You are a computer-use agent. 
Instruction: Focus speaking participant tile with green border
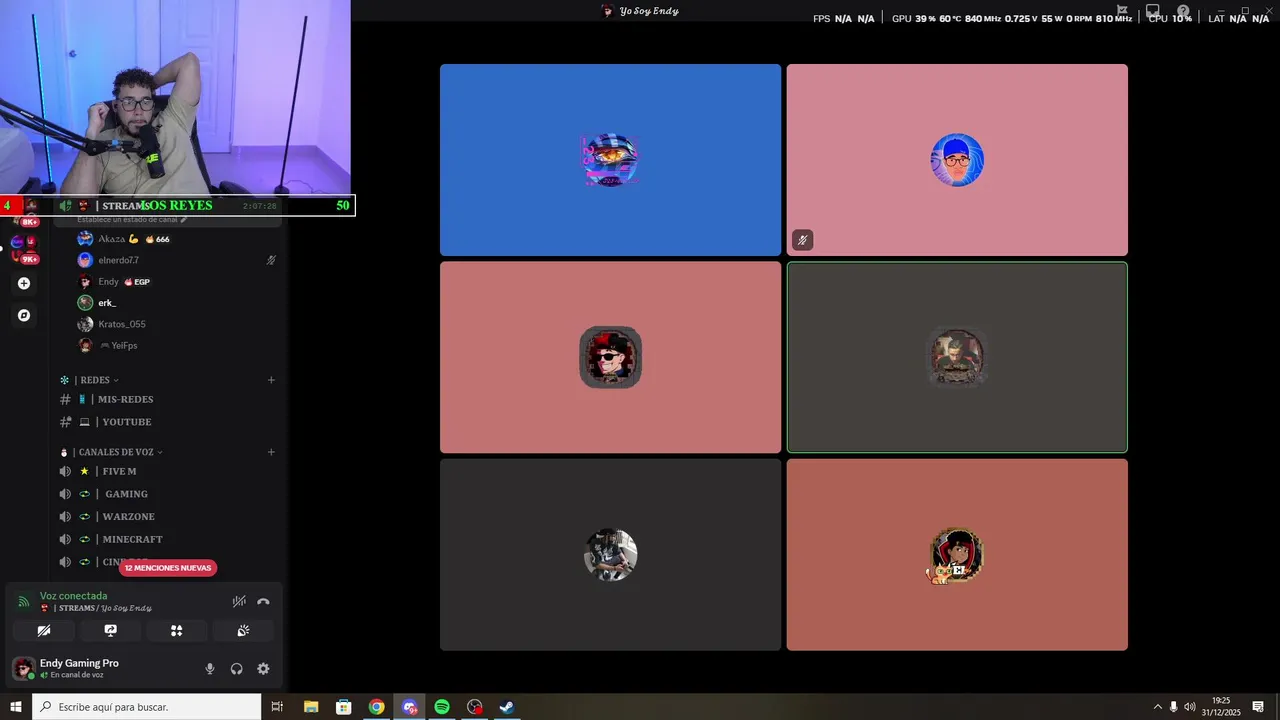pyautogui.click(x=957, y=357)
